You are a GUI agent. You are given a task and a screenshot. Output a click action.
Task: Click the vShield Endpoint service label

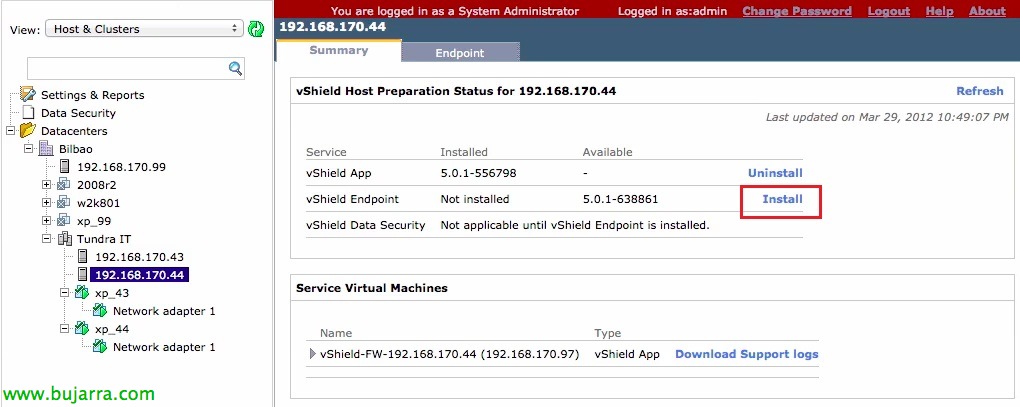352,199
